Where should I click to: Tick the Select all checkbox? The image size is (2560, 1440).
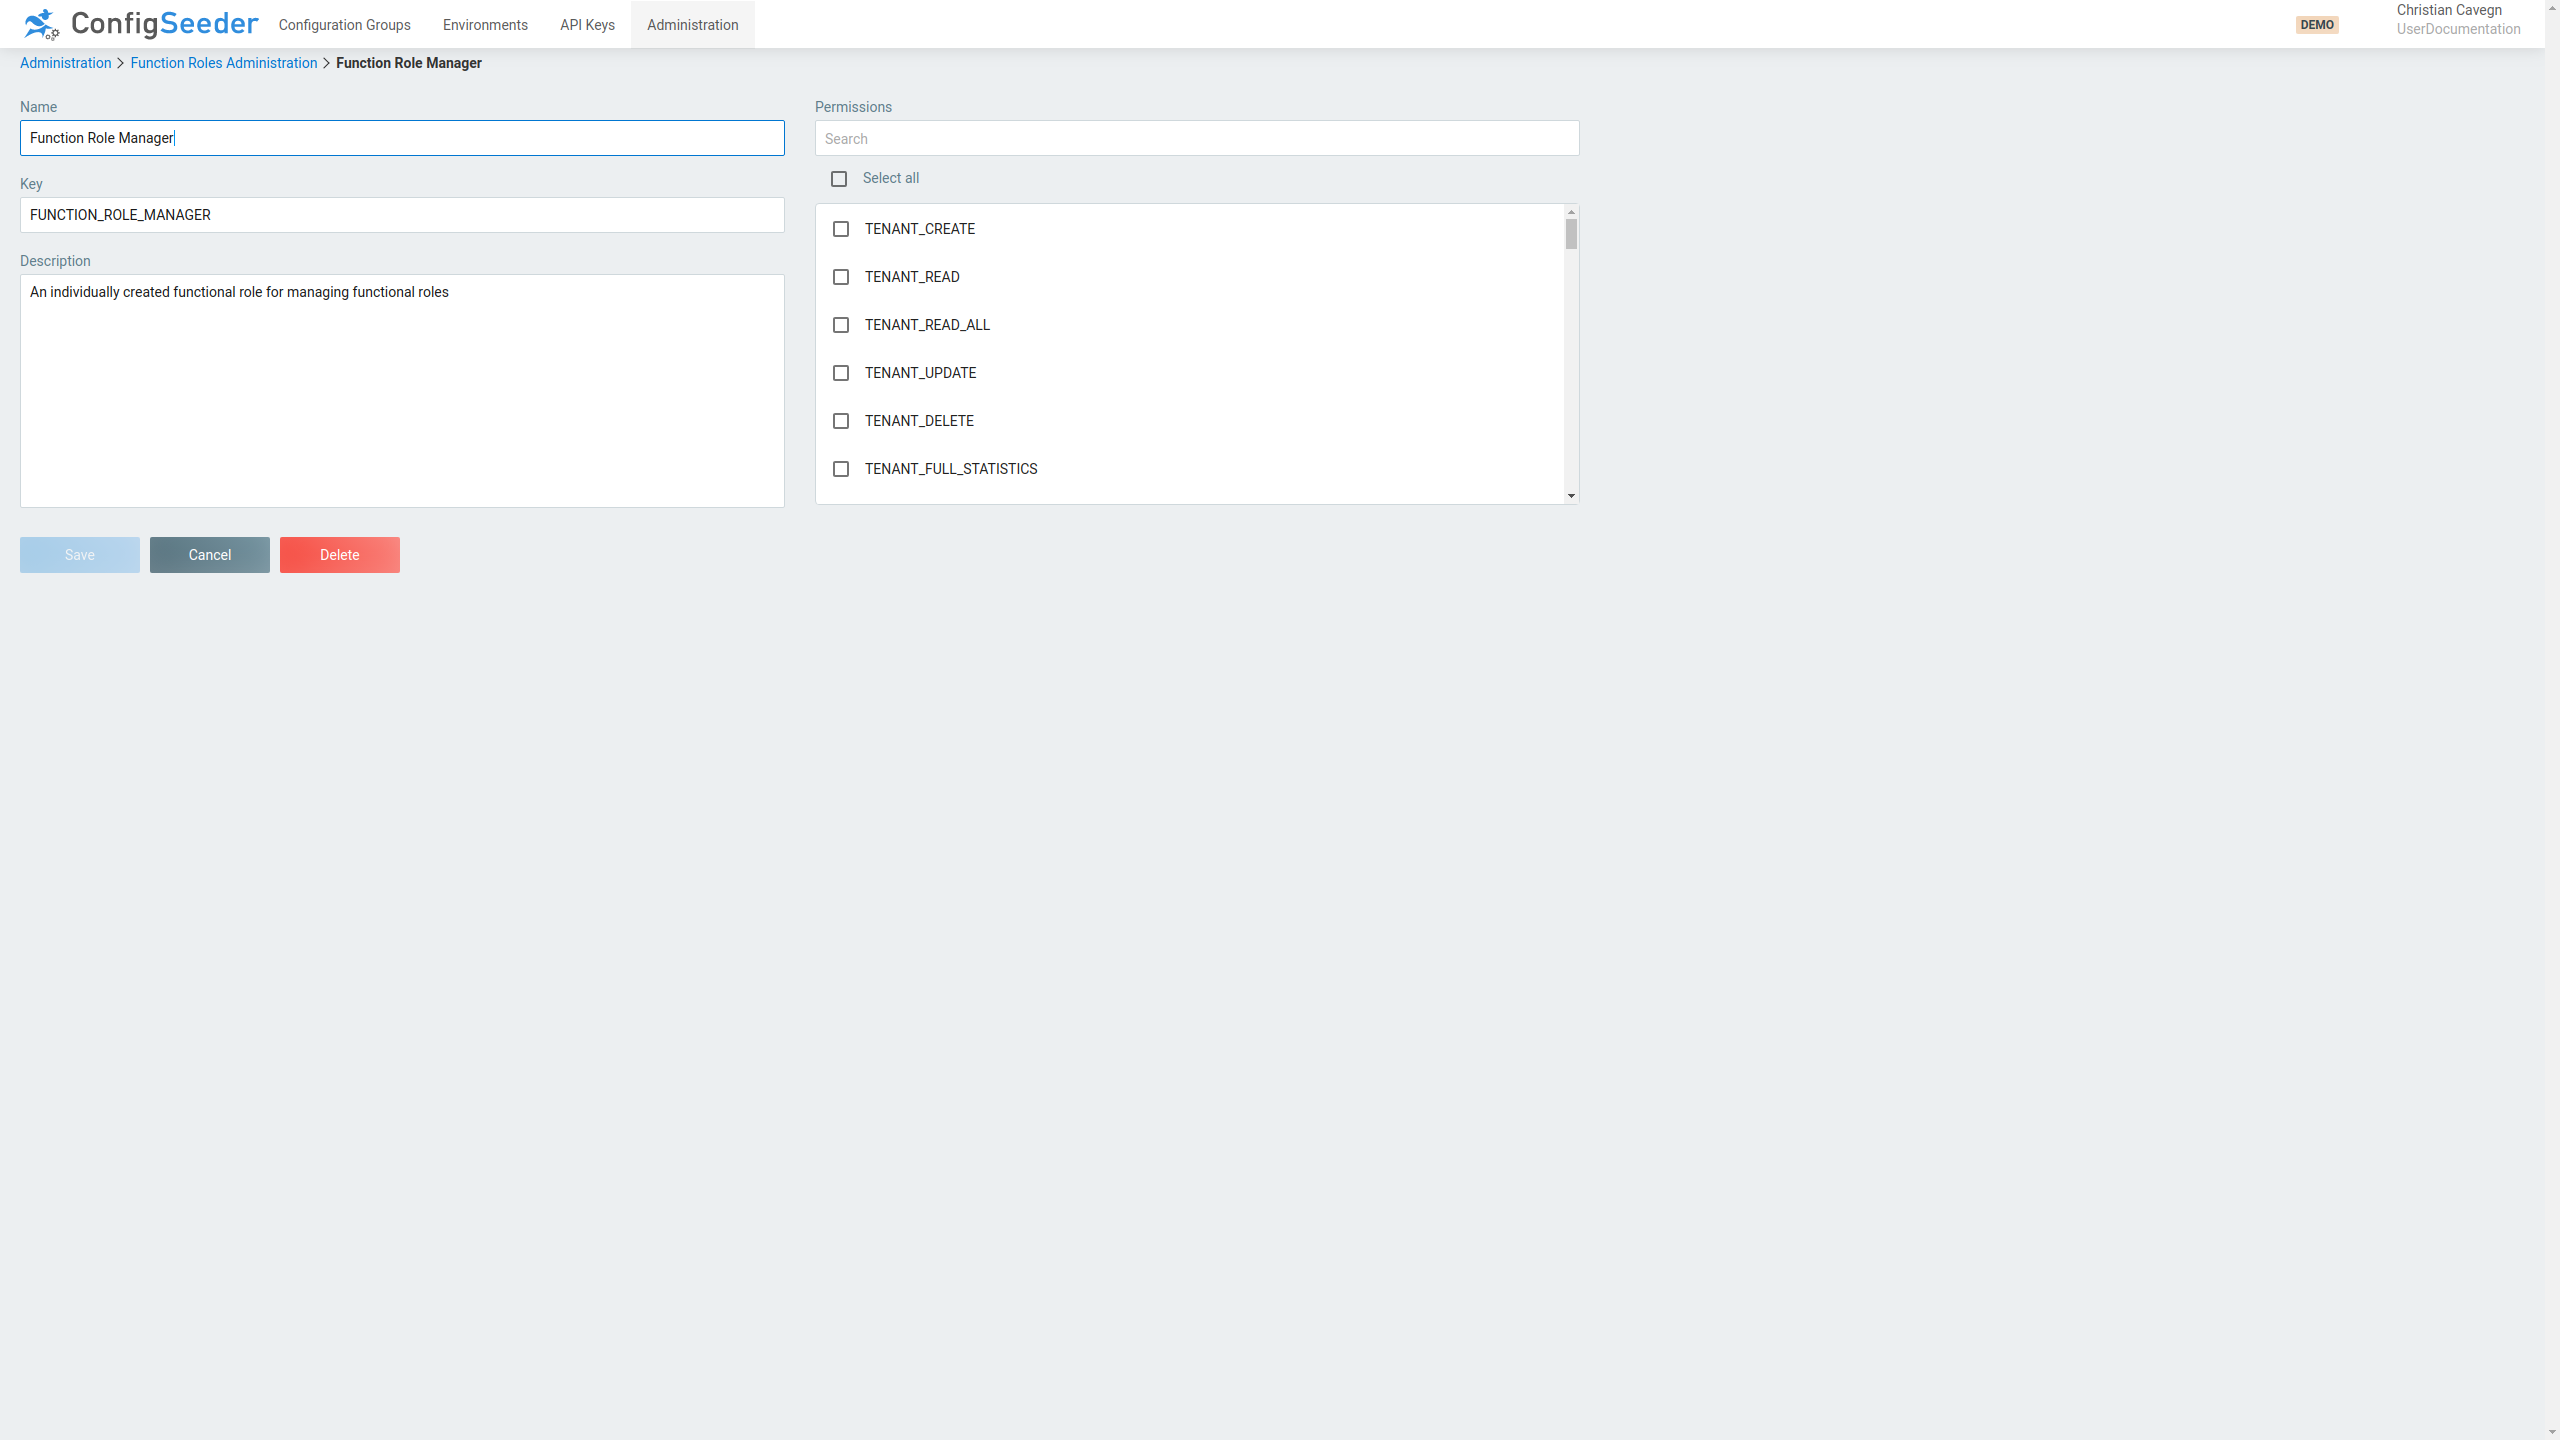click(x=839, y=179)
